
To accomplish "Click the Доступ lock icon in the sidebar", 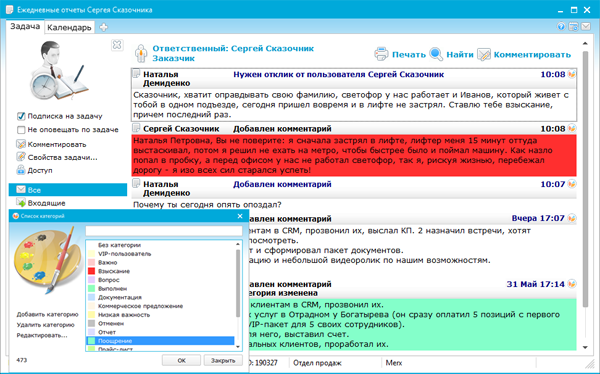I will [21, 170].
